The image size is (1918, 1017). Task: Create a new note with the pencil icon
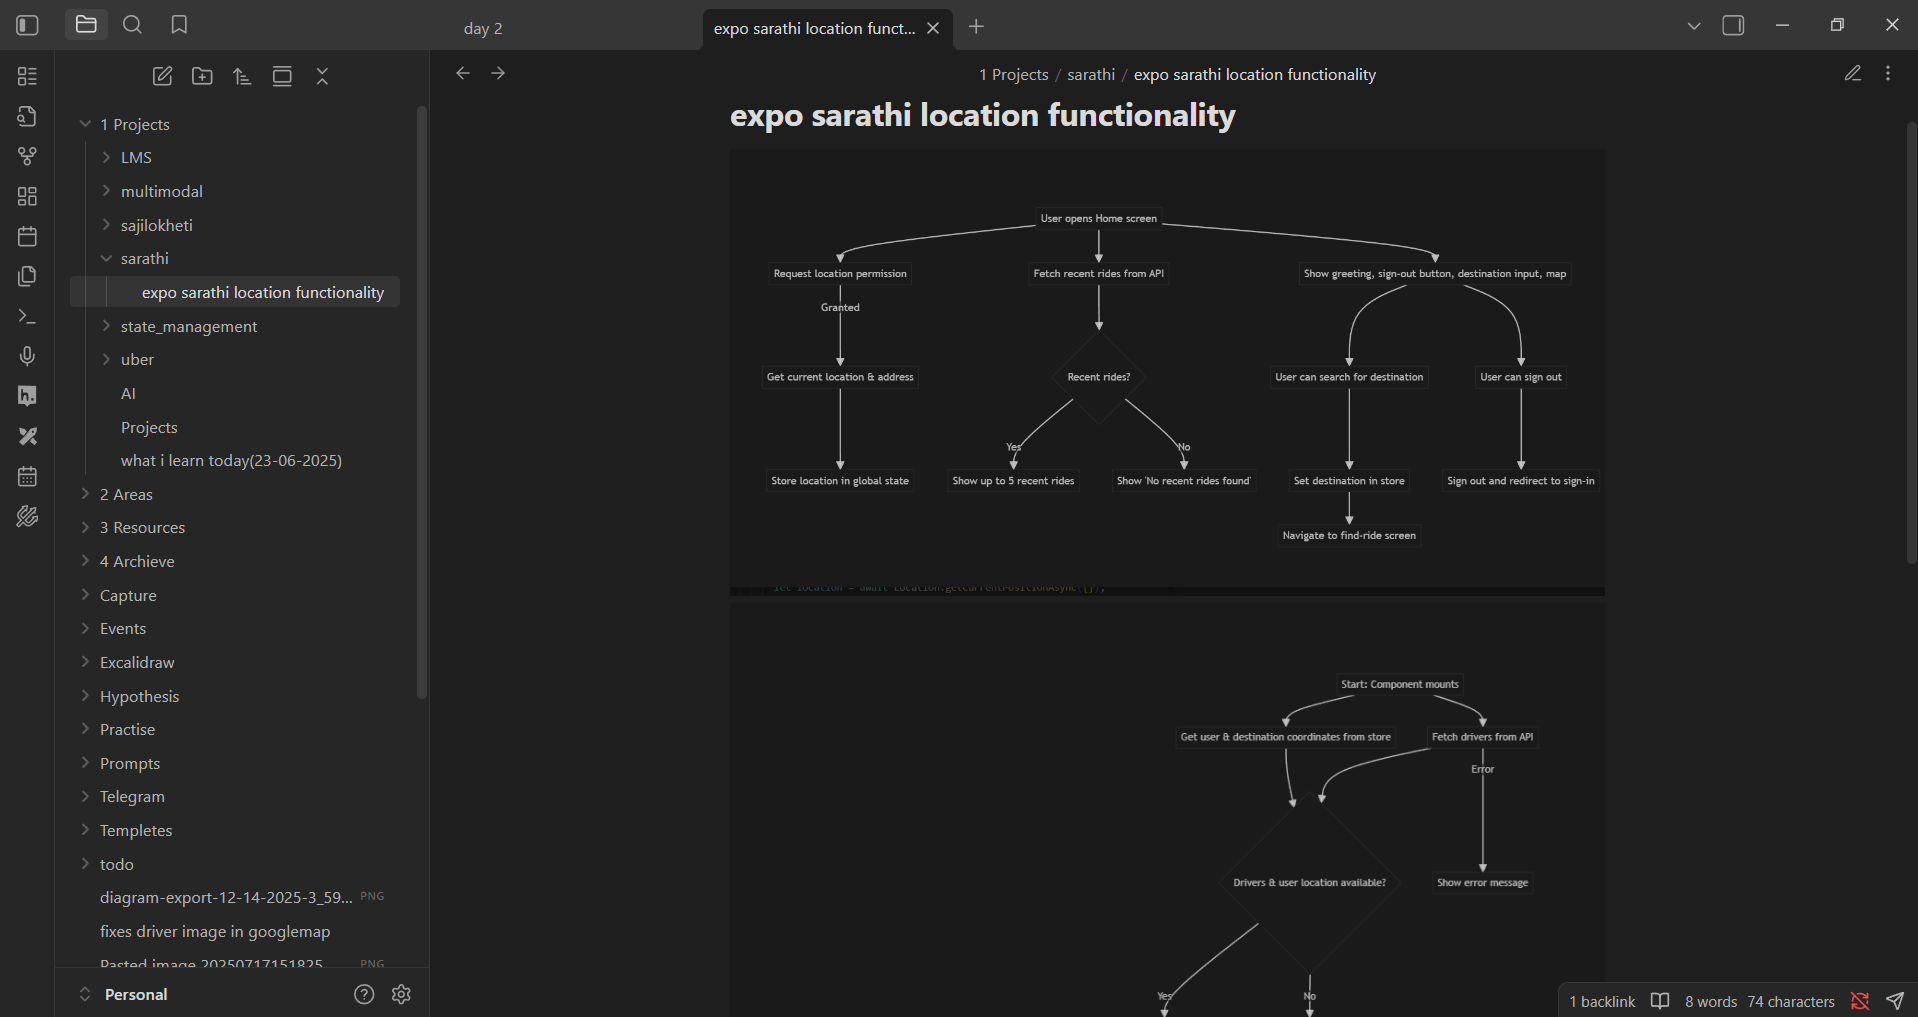(162, 76)
